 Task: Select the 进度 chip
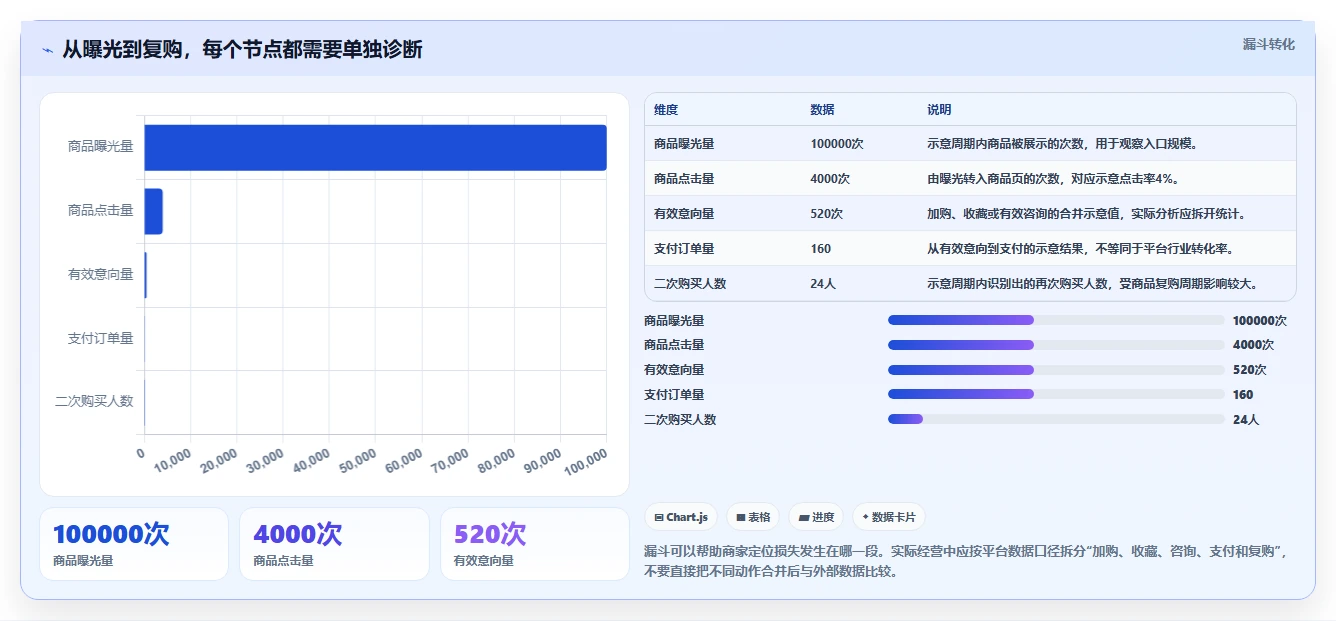tap(816, 517)
